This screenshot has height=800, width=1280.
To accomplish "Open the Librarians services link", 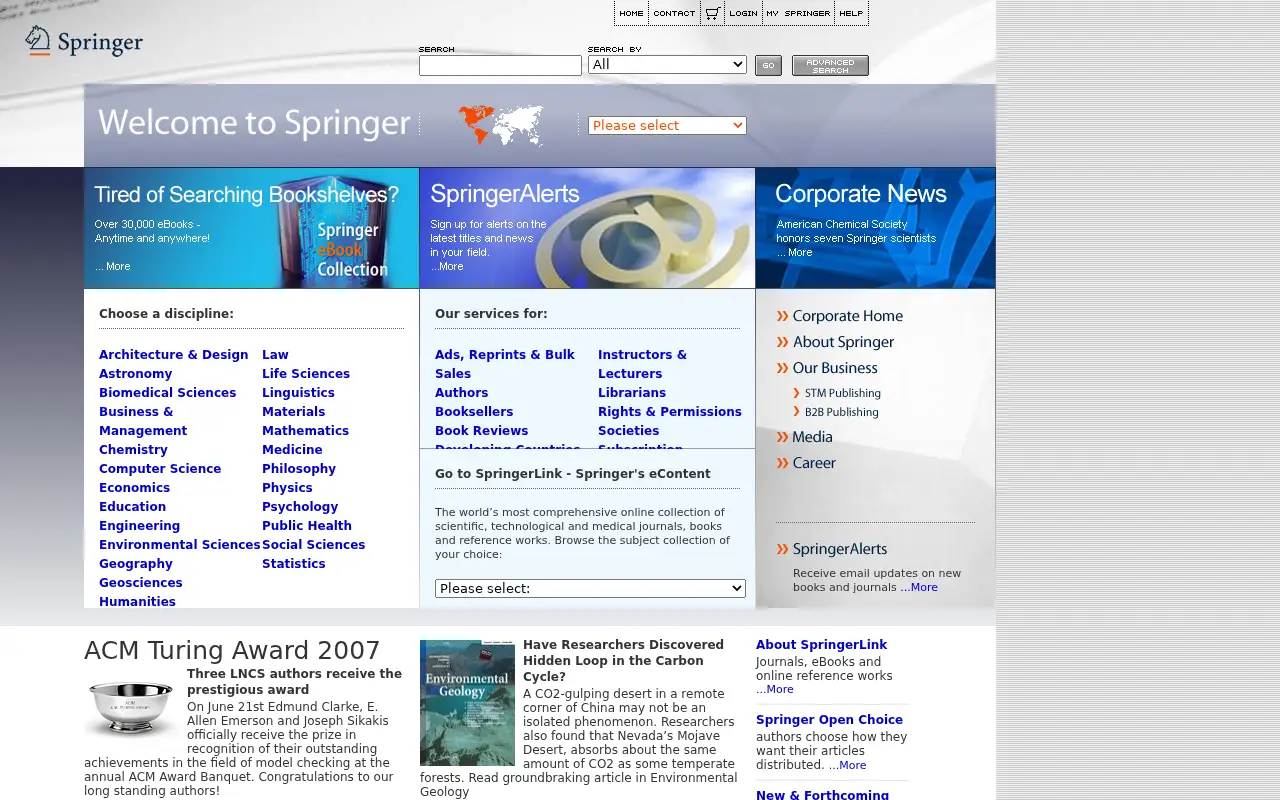I will pyautogui.click(x=632, y=393).
